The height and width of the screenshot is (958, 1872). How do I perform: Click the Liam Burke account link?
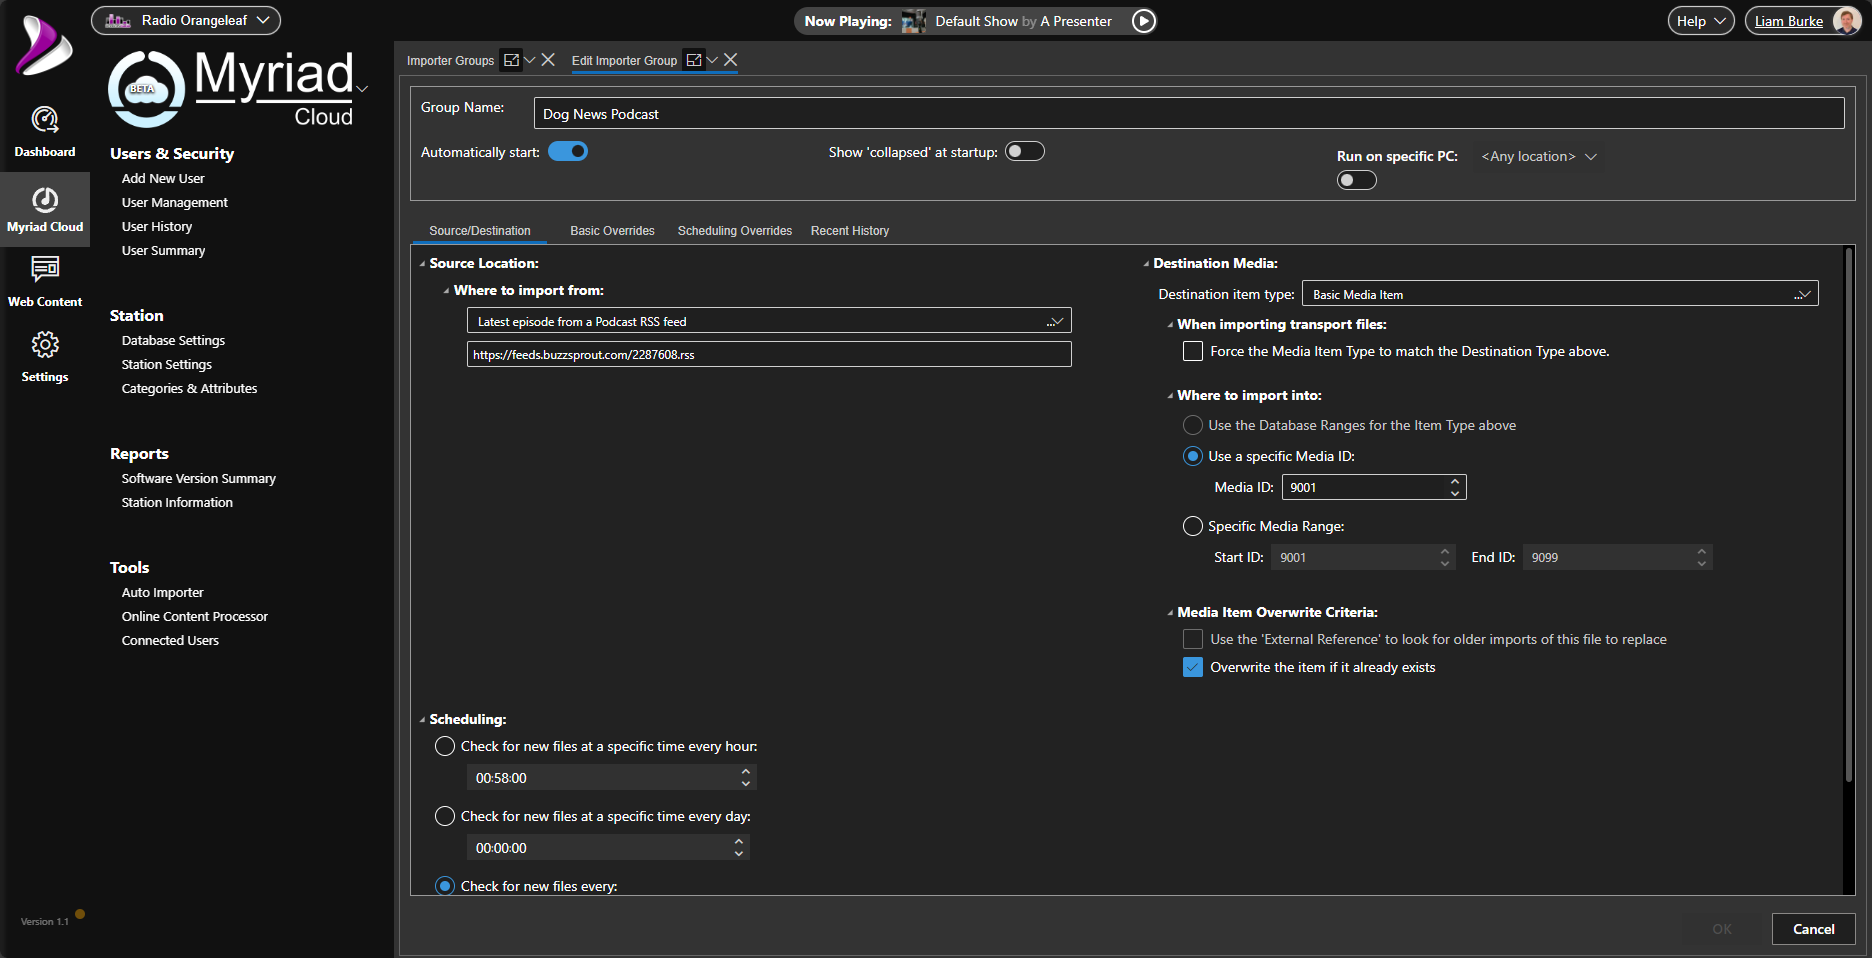[1789, 21]
